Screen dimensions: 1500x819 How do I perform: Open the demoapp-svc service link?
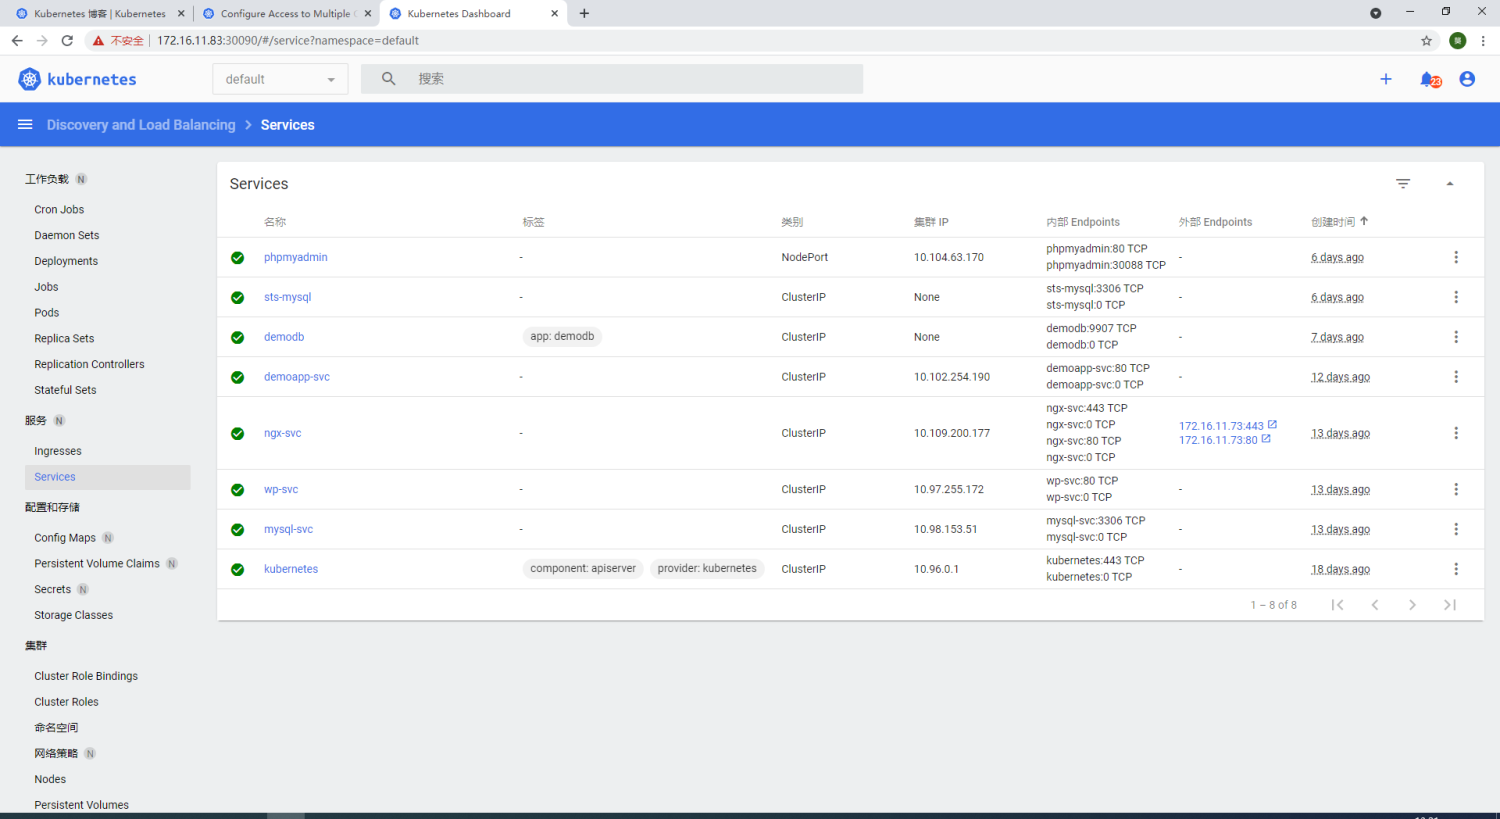pyautogui.click(x=297, y=377)
